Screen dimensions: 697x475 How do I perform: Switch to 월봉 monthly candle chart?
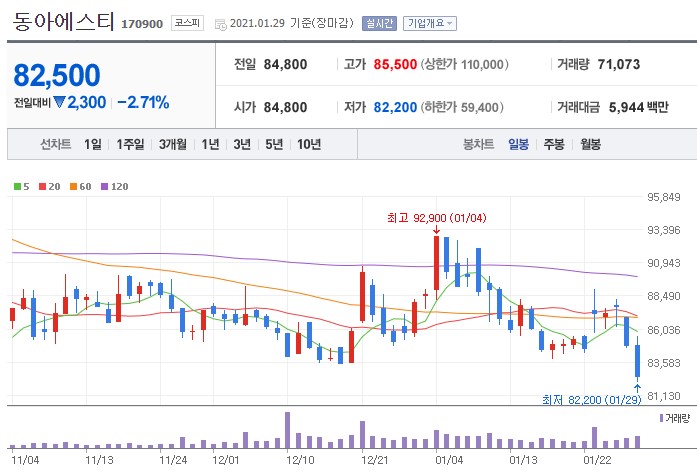tap(590, 144)
